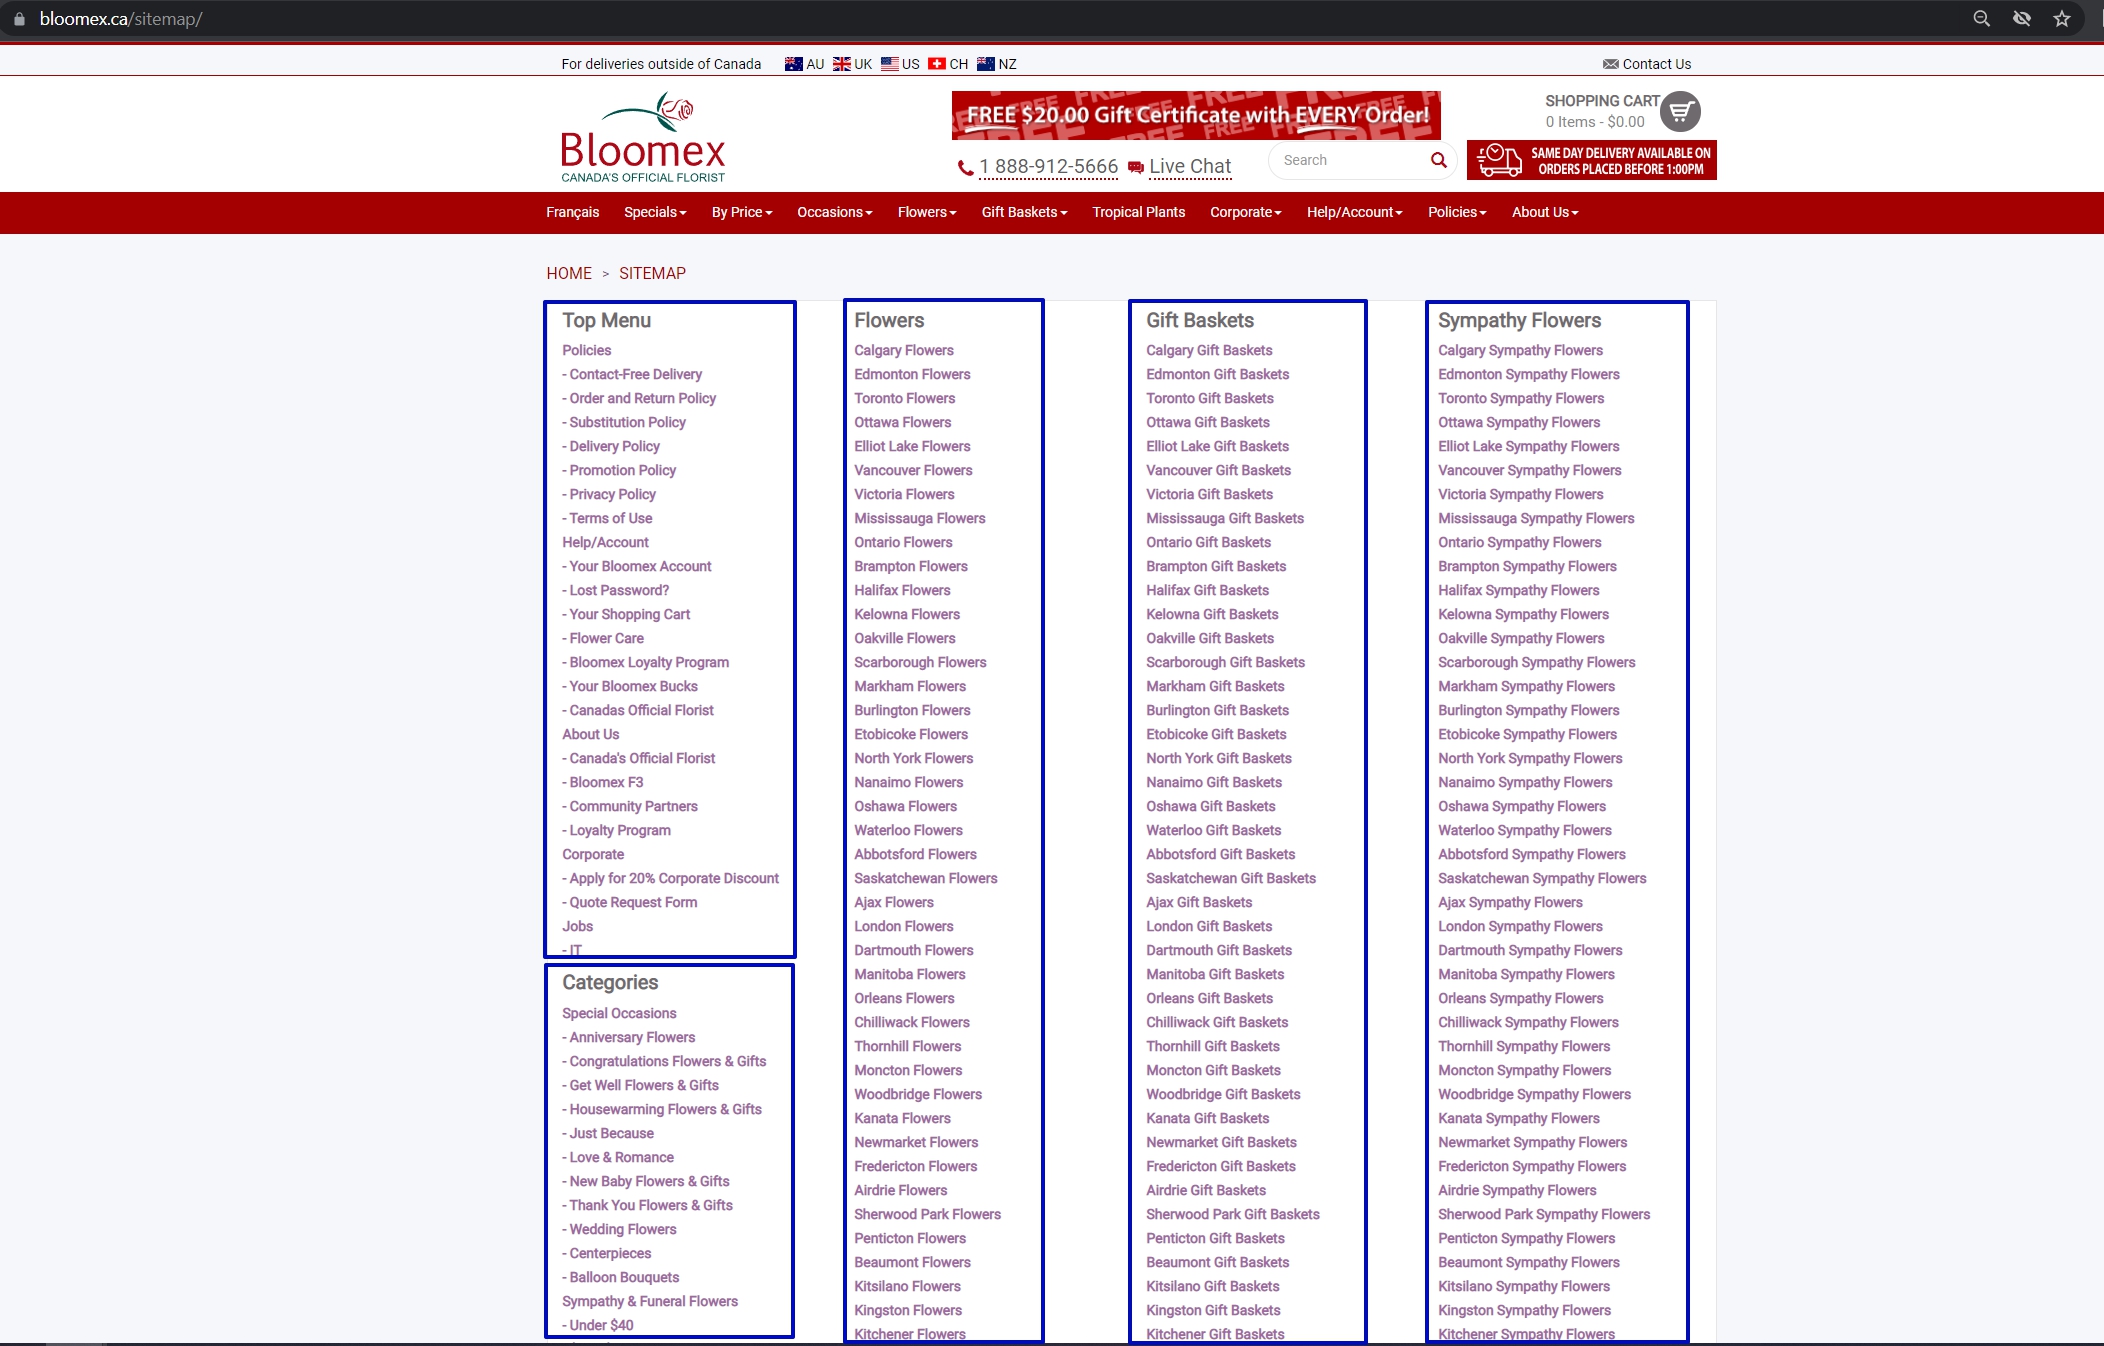2104x1346 pixels.
Task: Open the Occasions dropdown menu
Action: click(x=835, y=212)
